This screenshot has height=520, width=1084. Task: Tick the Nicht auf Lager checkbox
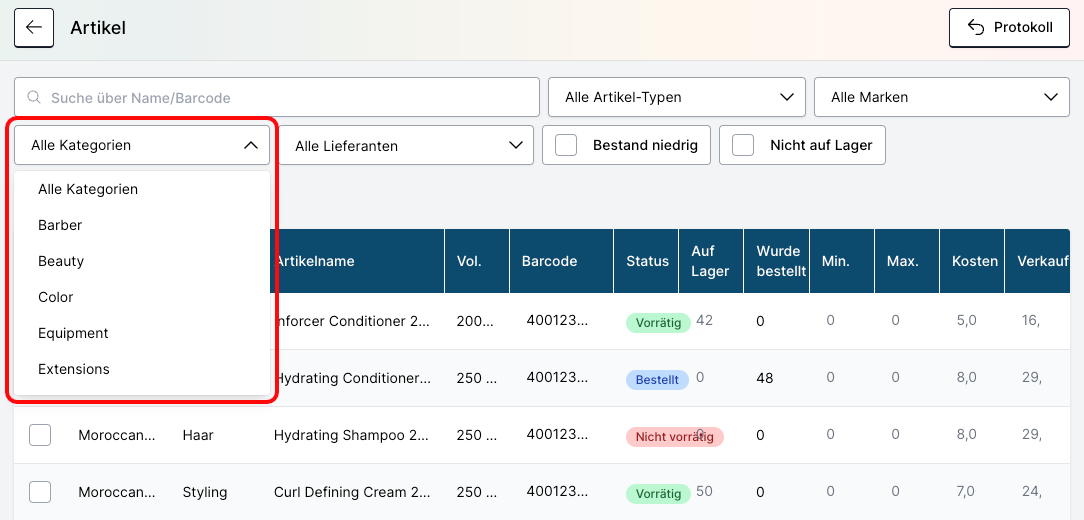pos(743,145)
